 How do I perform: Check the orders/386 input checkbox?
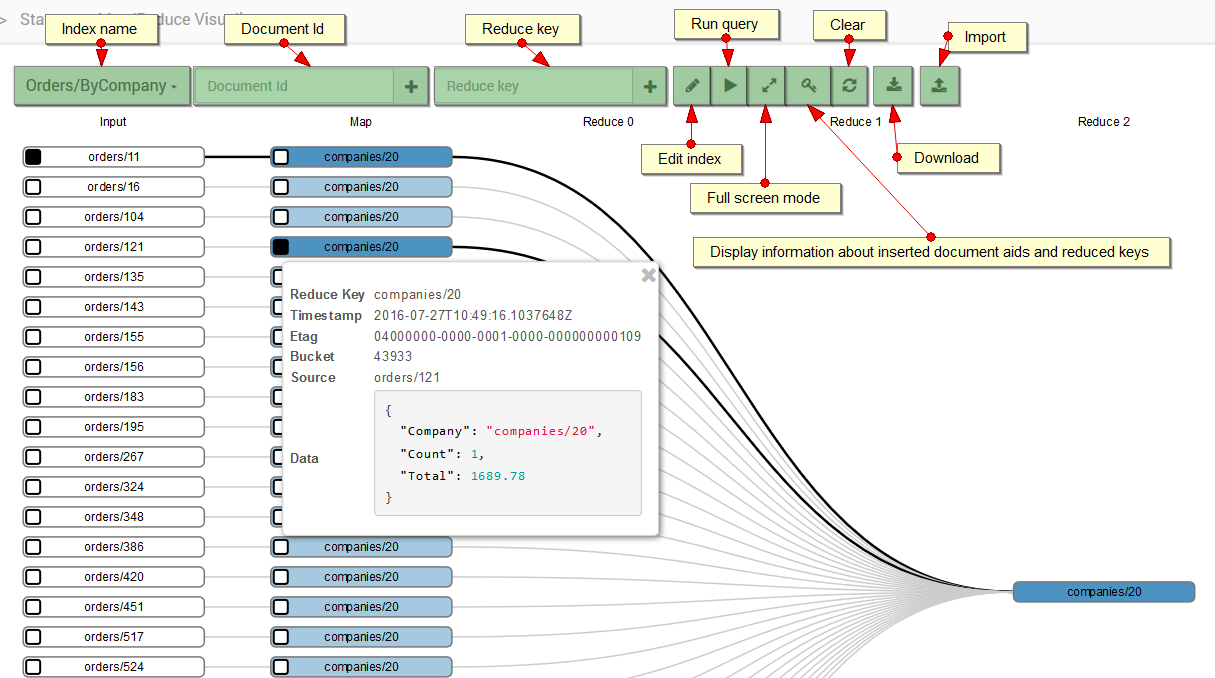33,547
